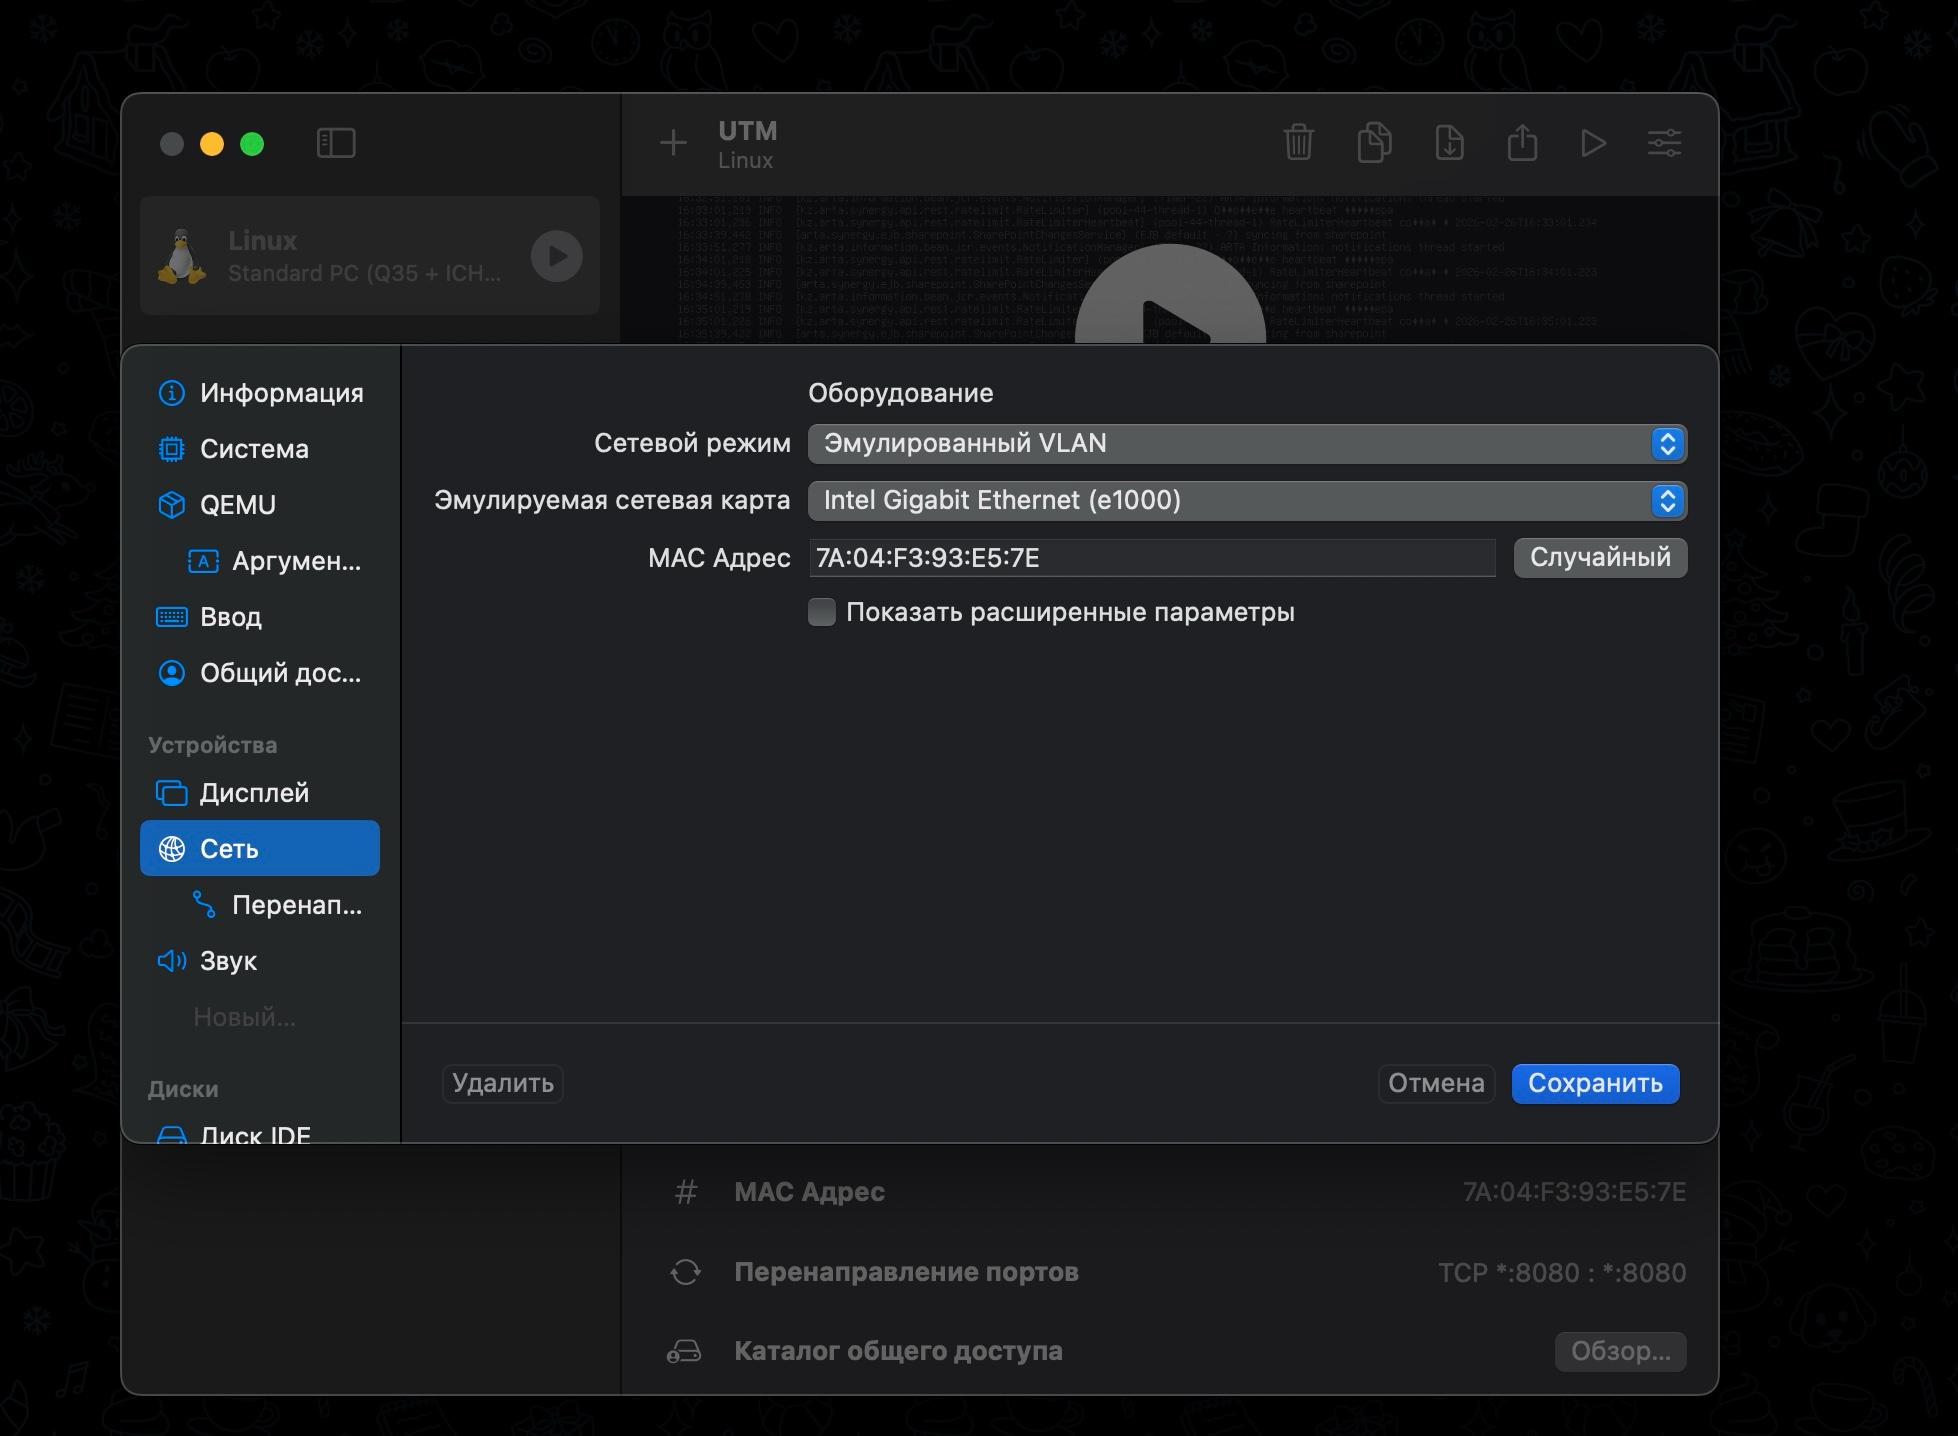Viewport: 1958px width, 1436px height.
Task: Open the VM settings sliders icon
Action: point(1665,143)
